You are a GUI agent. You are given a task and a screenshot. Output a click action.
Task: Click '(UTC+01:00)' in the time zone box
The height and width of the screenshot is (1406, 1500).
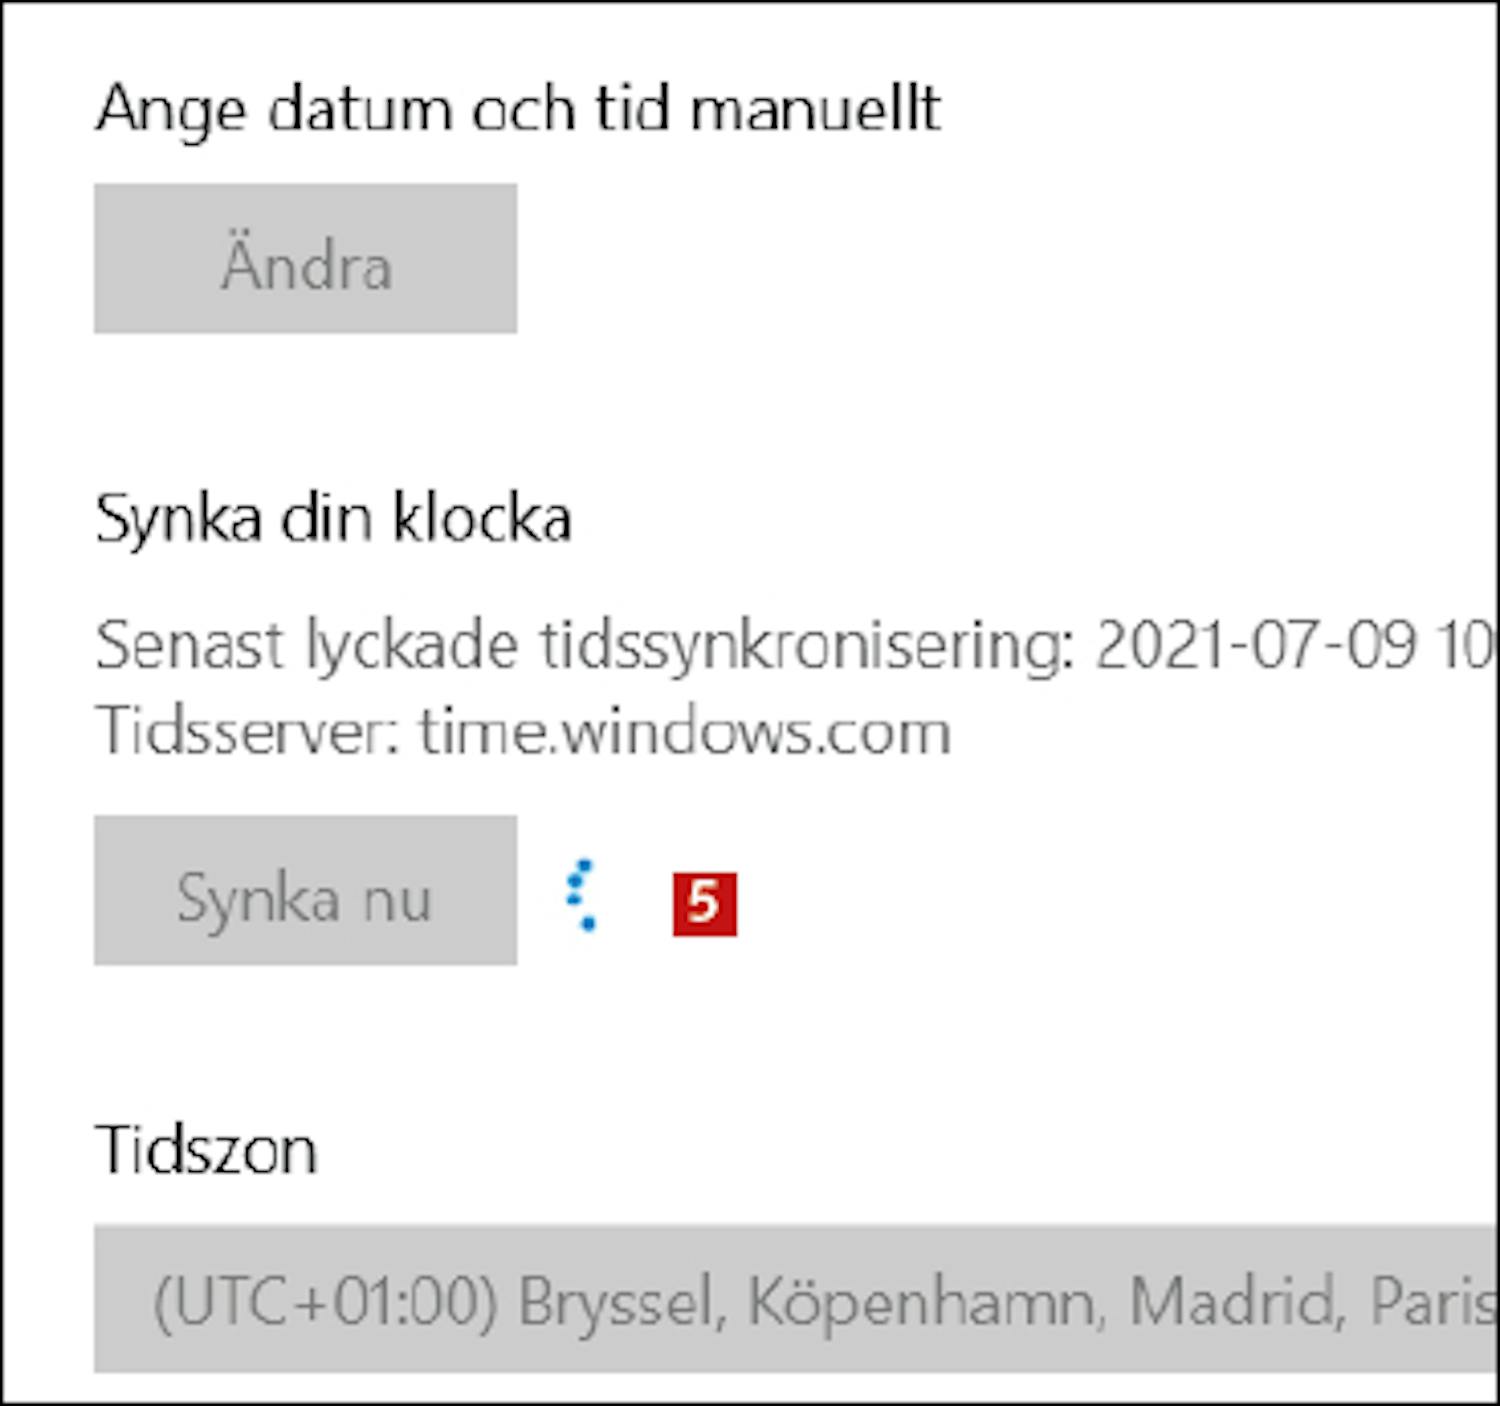coord(325,1302)
